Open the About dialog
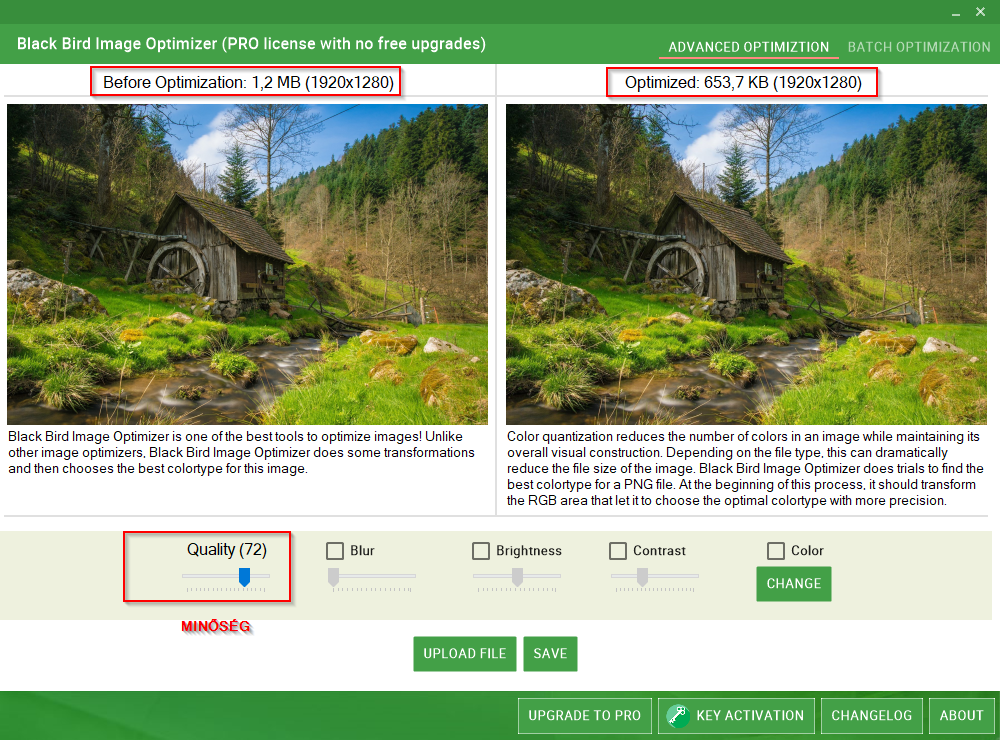The height and width of the screenshot is (740, 1000). point(961,716)
